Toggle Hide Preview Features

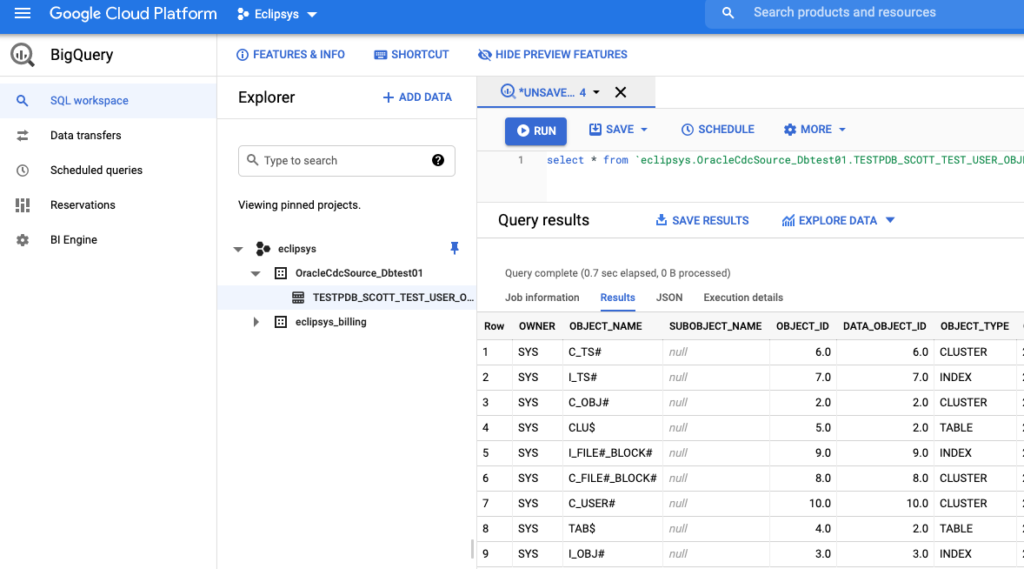coord(553,54)
